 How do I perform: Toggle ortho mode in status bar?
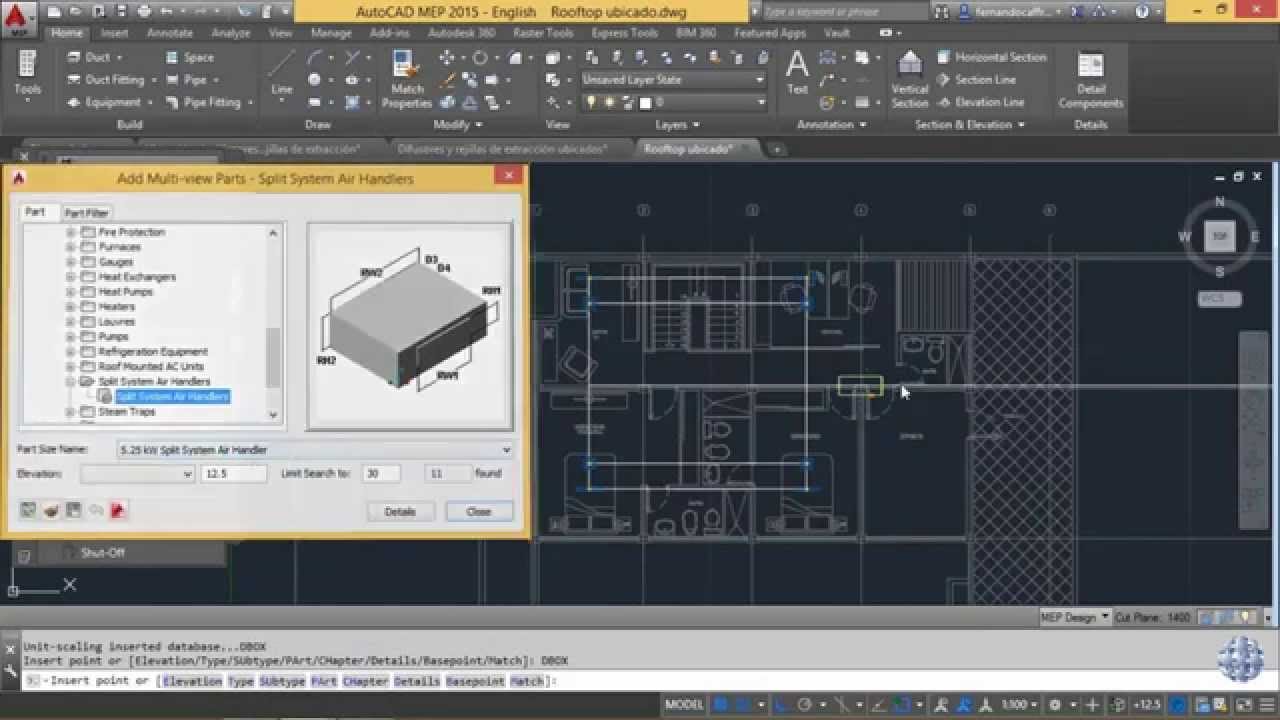782,705
